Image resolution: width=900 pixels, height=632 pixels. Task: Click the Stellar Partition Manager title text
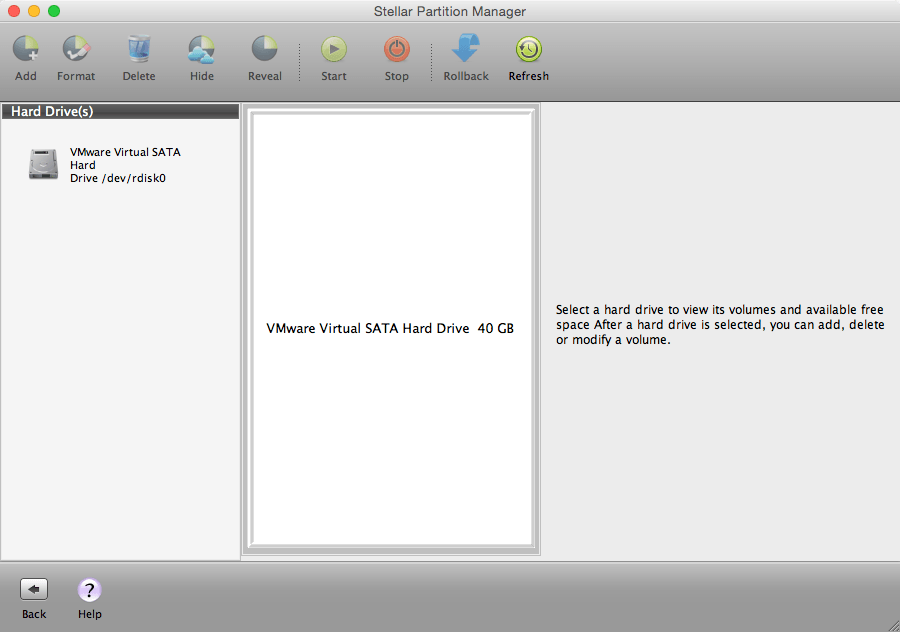coord(450,11)
